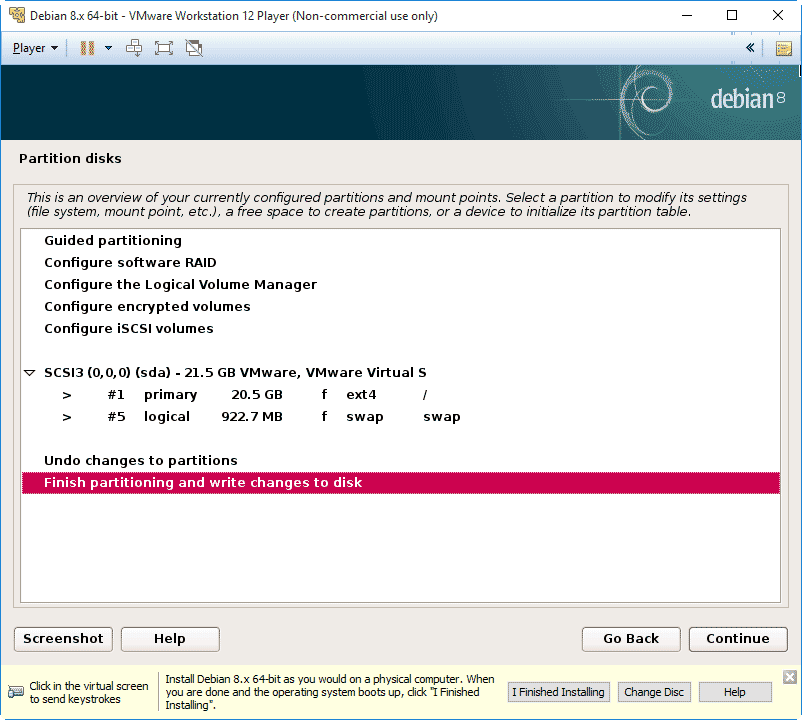Click the Go Back button

point(631,639)
